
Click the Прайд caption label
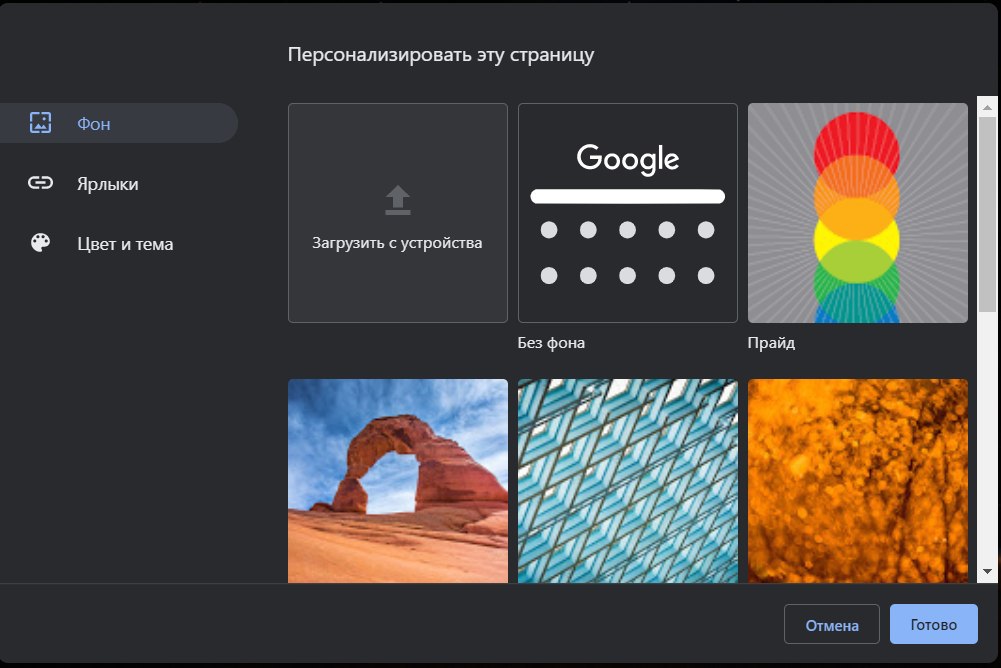coord(771,343)
